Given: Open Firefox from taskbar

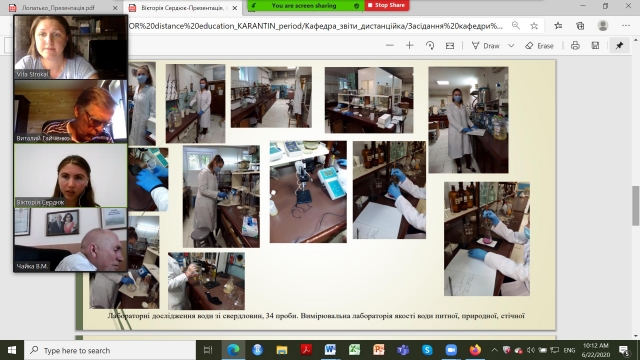Looking at the screenshot, I should pyautogui.click(x=475, y=350).
